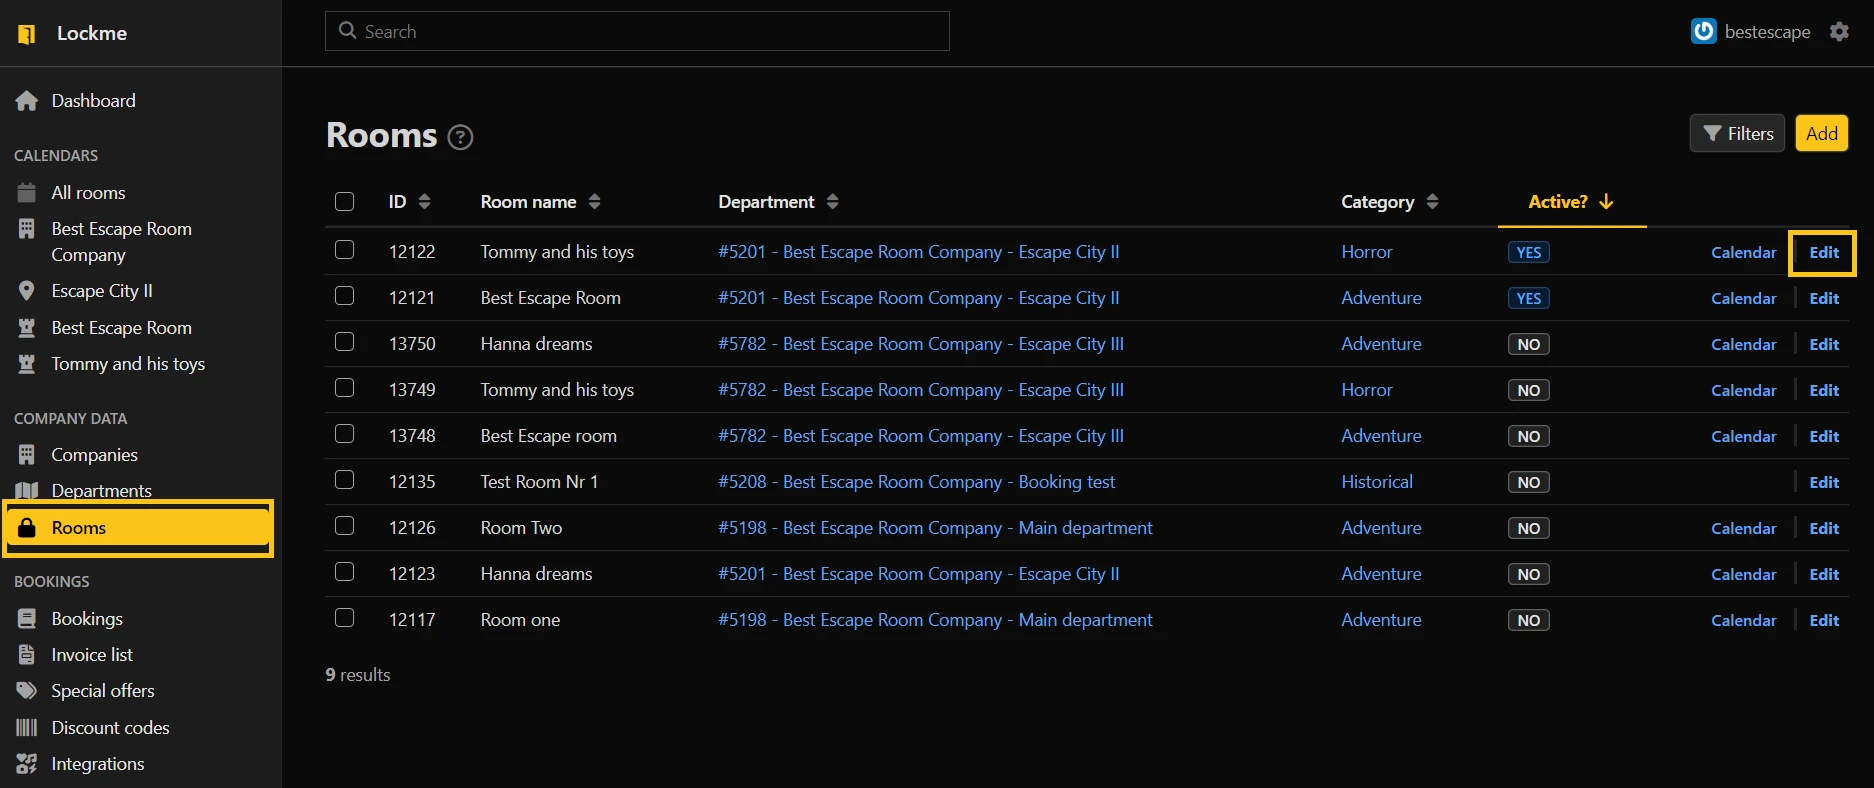Click the Lockme logo icon
1874x788 pixels.
click(27, 34)
